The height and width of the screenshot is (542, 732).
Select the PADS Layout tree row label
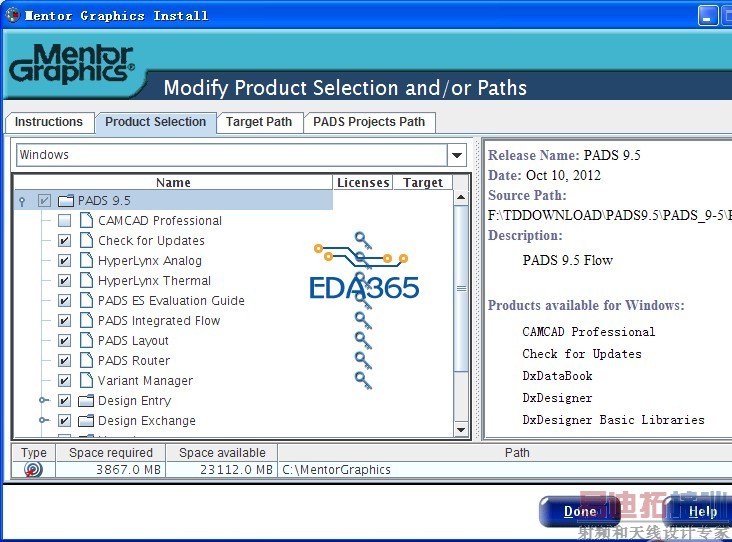pyautogui.click(x=133, y=340)
